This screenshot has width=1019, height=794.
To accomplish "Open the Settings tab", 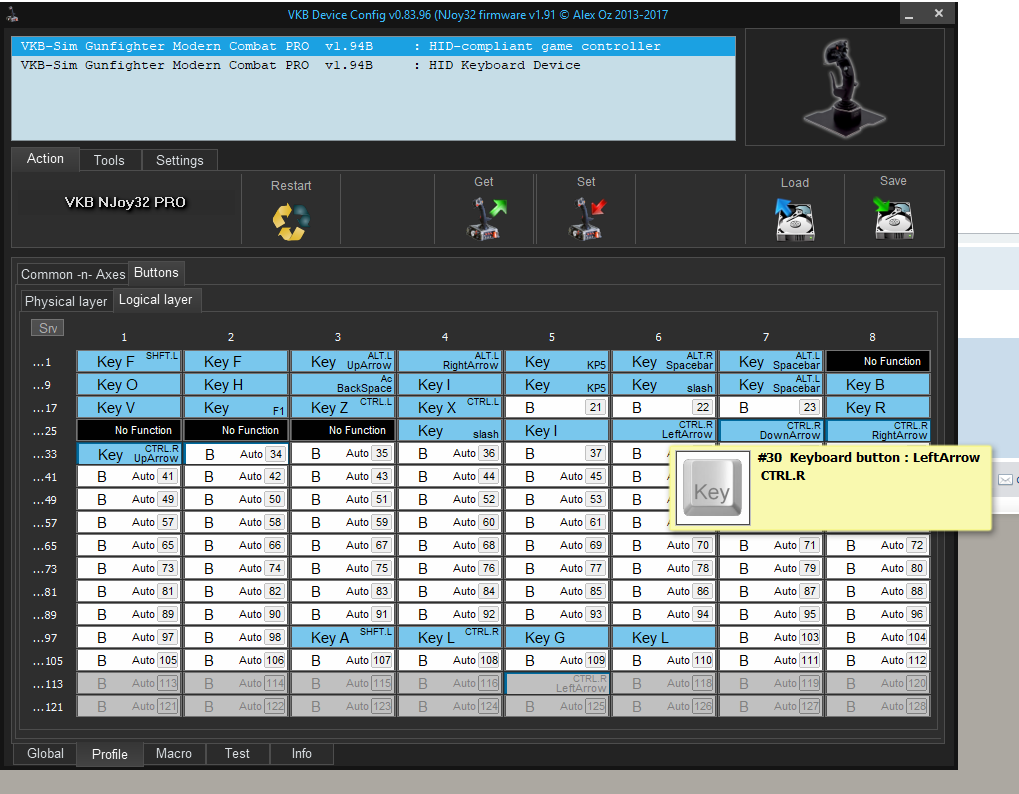I will pyautogui.click(x=179, y=160).
